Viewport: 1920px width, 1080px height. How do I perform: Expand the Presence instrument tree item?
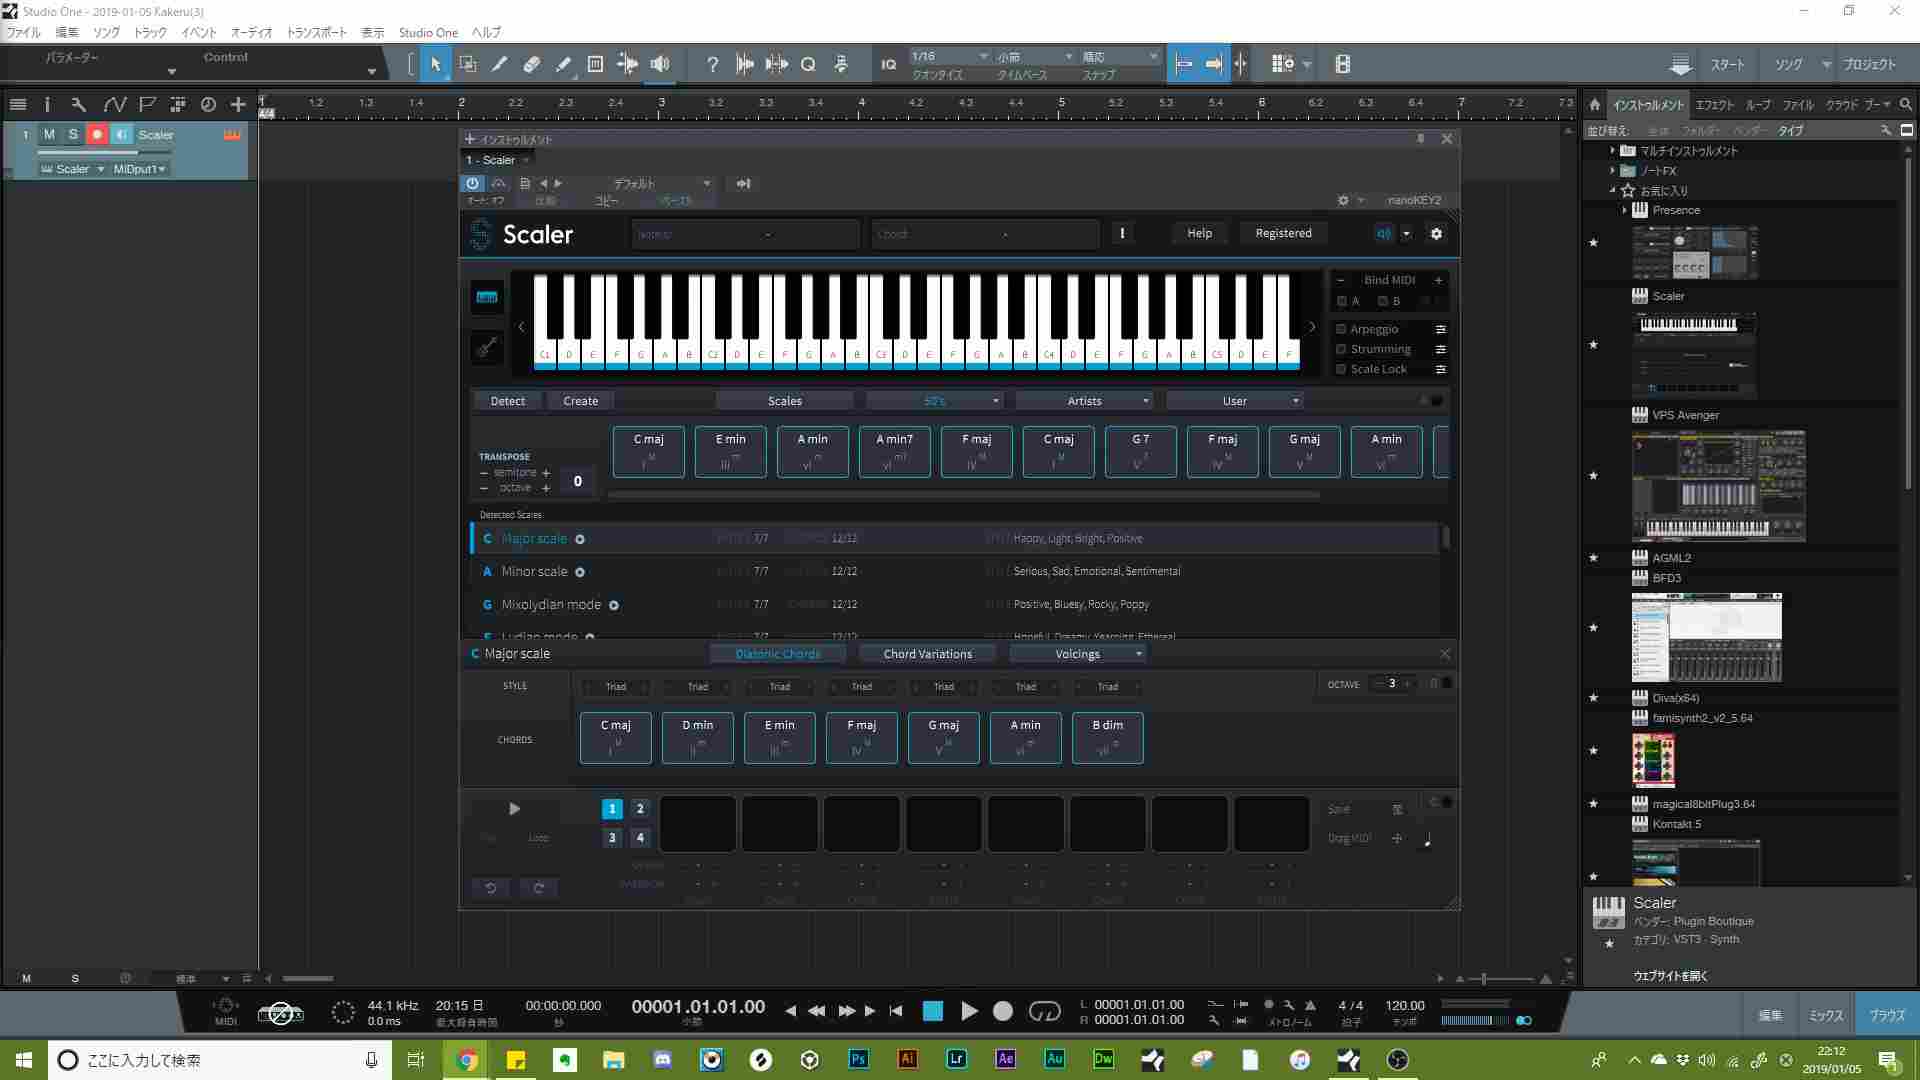pyautogui.click(x=1624, y=210)
